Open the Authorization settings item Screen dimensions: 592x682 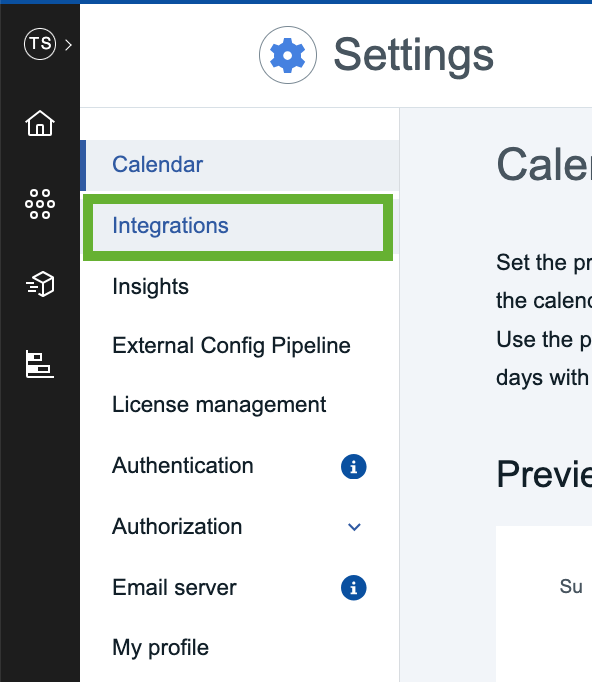(240, 527)
